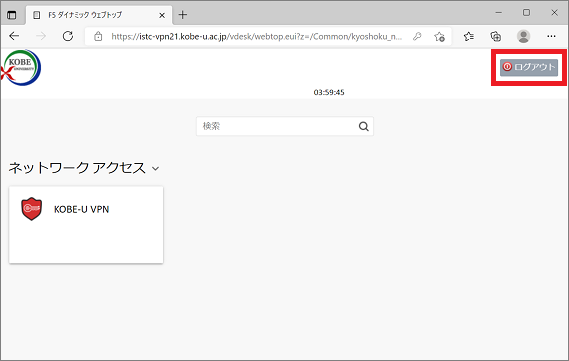The width and height of the screenshot is (569, 361).
Task: Reload the page with refresh icon
Action: point(68,36)
